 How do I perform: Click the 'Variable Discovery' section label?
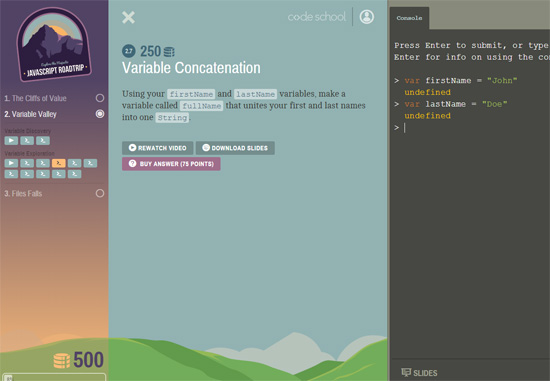pyautogui.click(x=28, y=131)
